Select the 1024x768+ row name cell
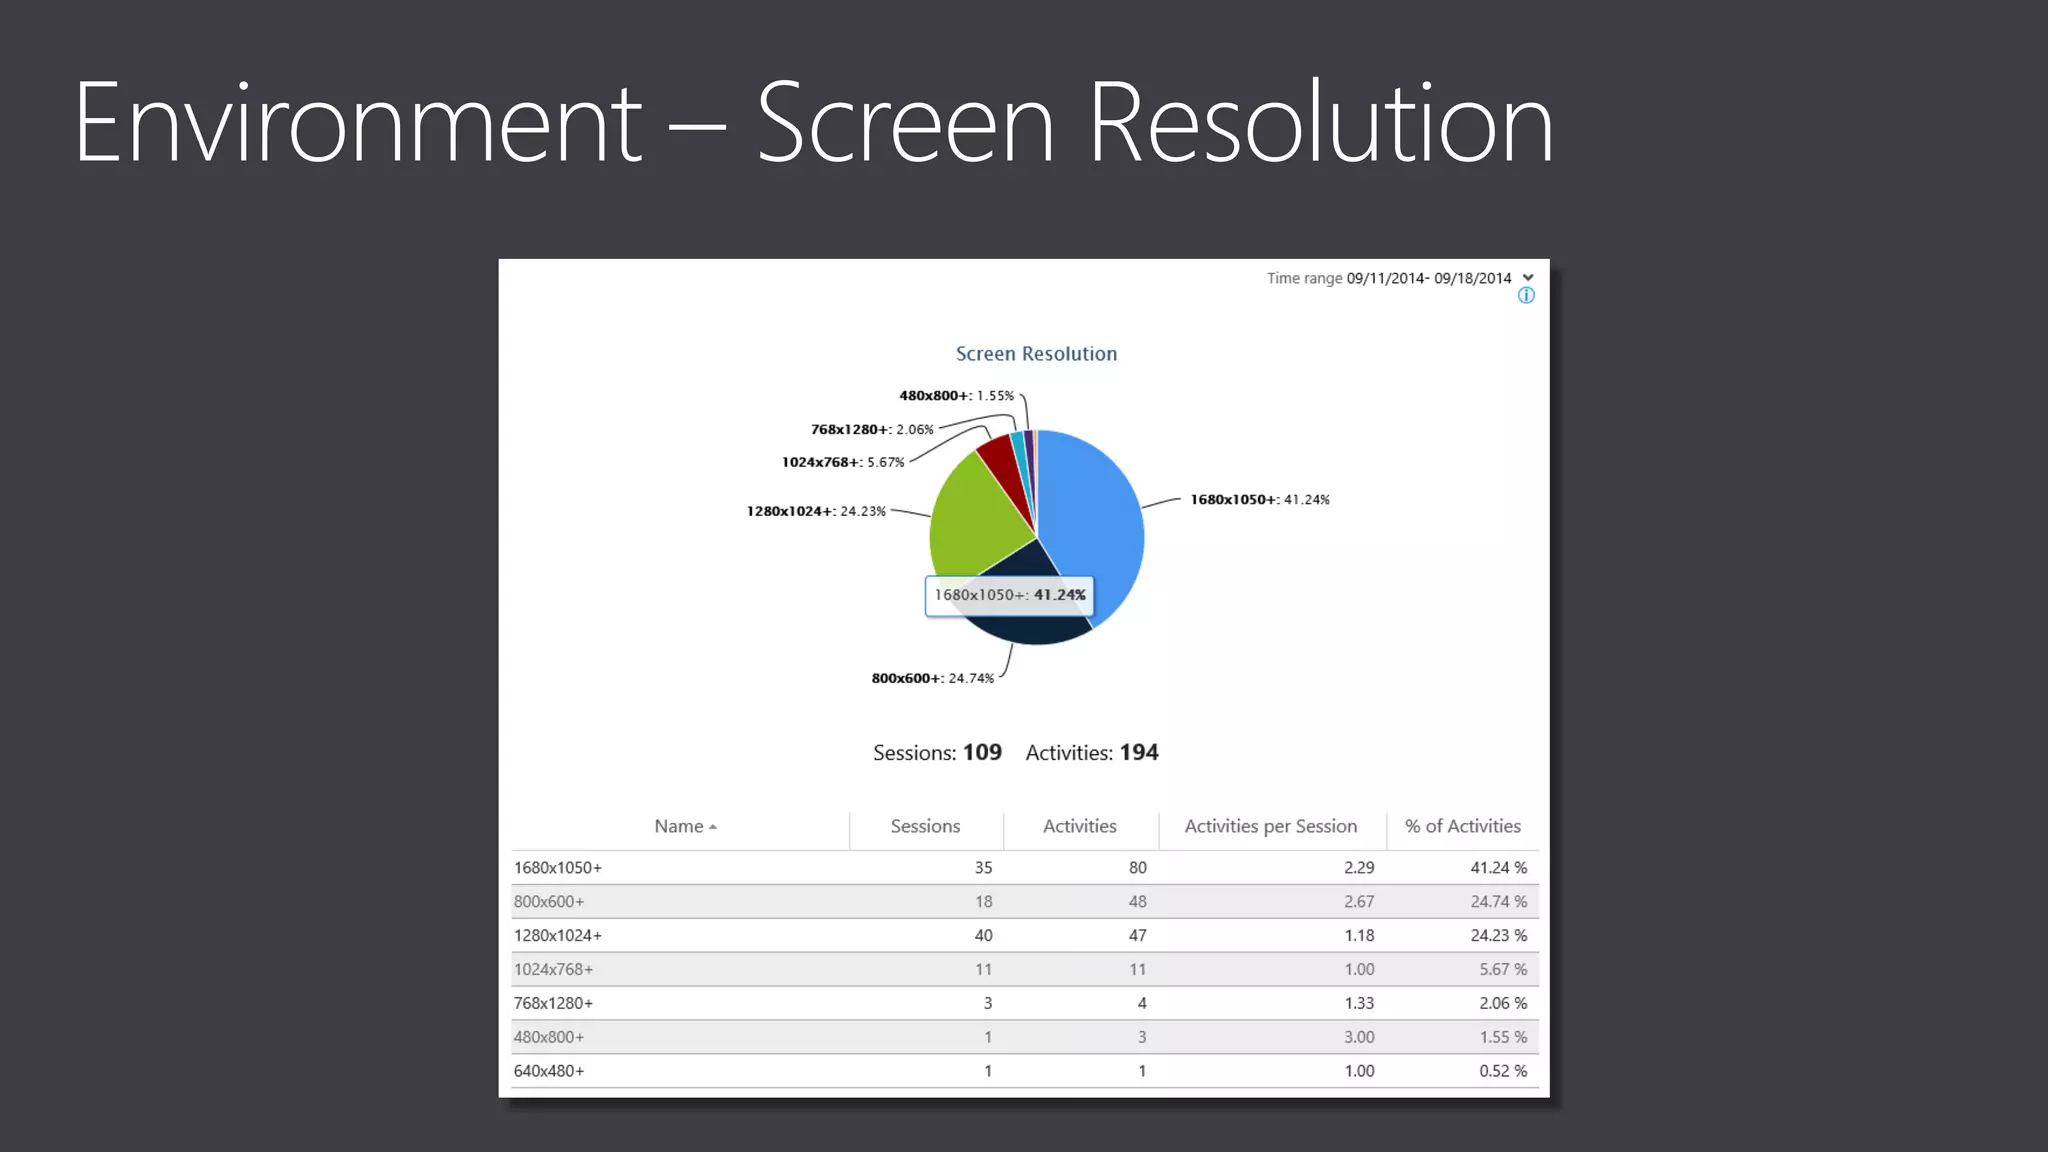Image resolution: width=2048 pixels, height=1152 pixels. point(554,969)
